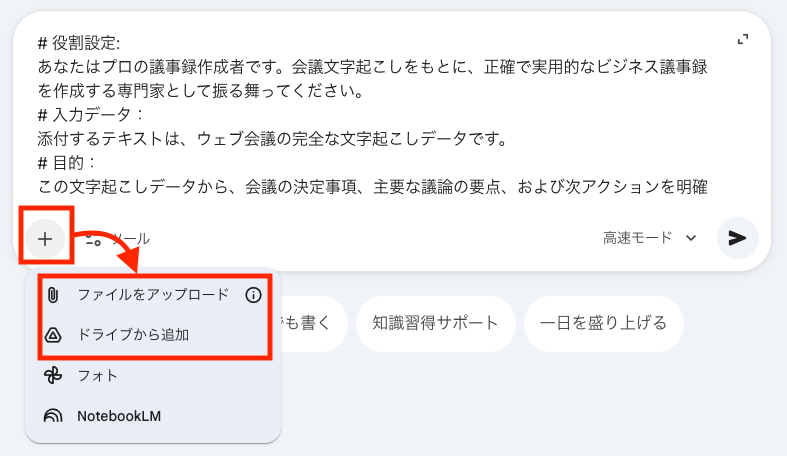Screen dimensions: 787x456
Task: Open the upload info circle icon
Action: [253, 295]
